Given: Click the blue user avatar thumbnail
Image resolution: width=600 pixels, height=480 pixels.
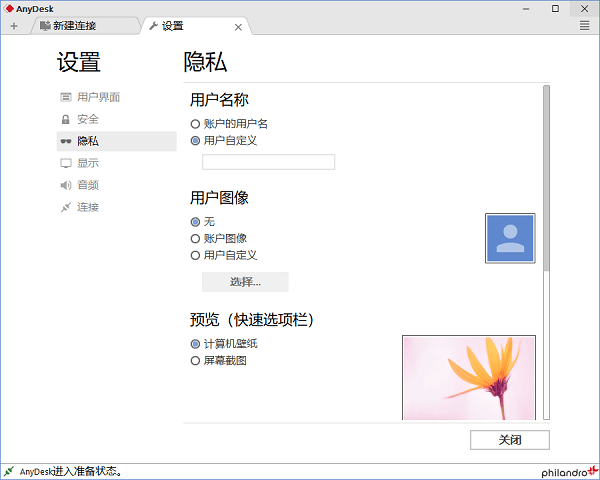Looking at the screenshot, I should click(510, 238).
